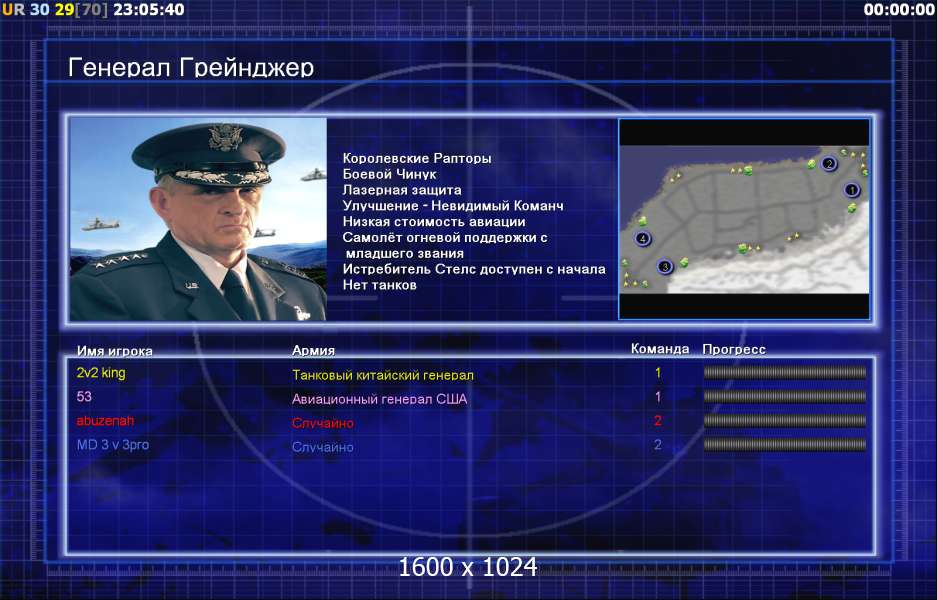Select player name 2v2 king

(x=101, y=374)
